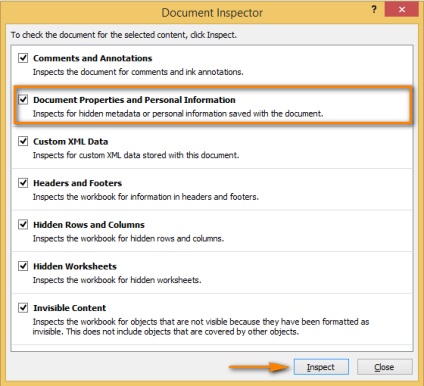This screenshot has height=386, width=424.
Task: Uncheck the Hidden Worksheets checkbox
Action: 23,266
